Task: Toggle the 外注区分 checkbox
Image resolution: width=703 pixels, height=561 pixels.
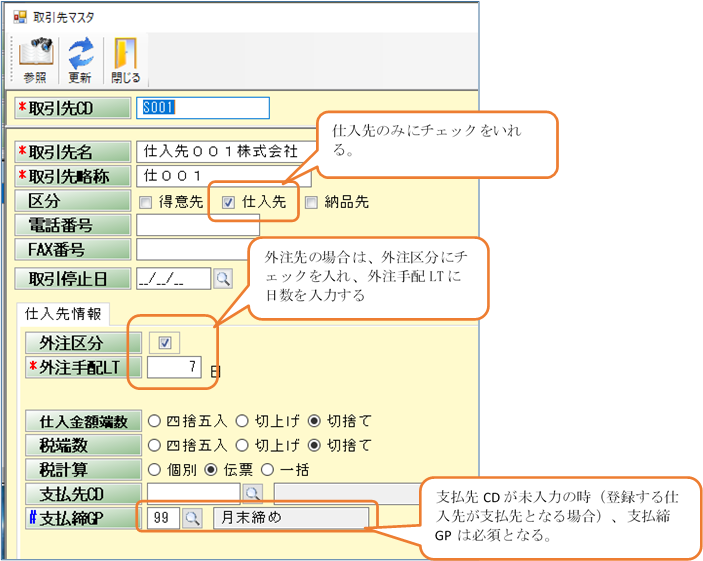Action: point(165,343)
